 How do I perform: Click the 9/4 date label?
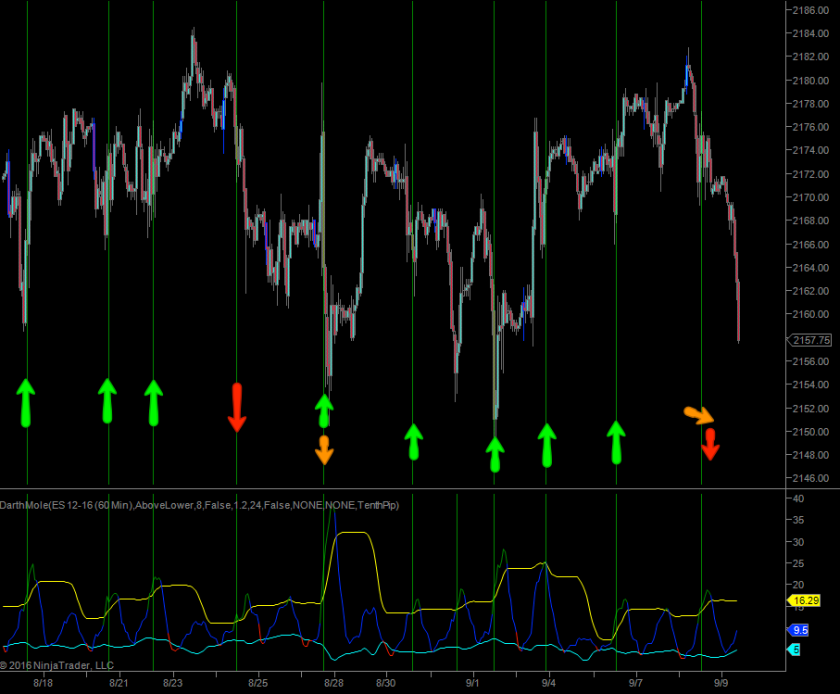pyautogui.click(x=549, y=683)
